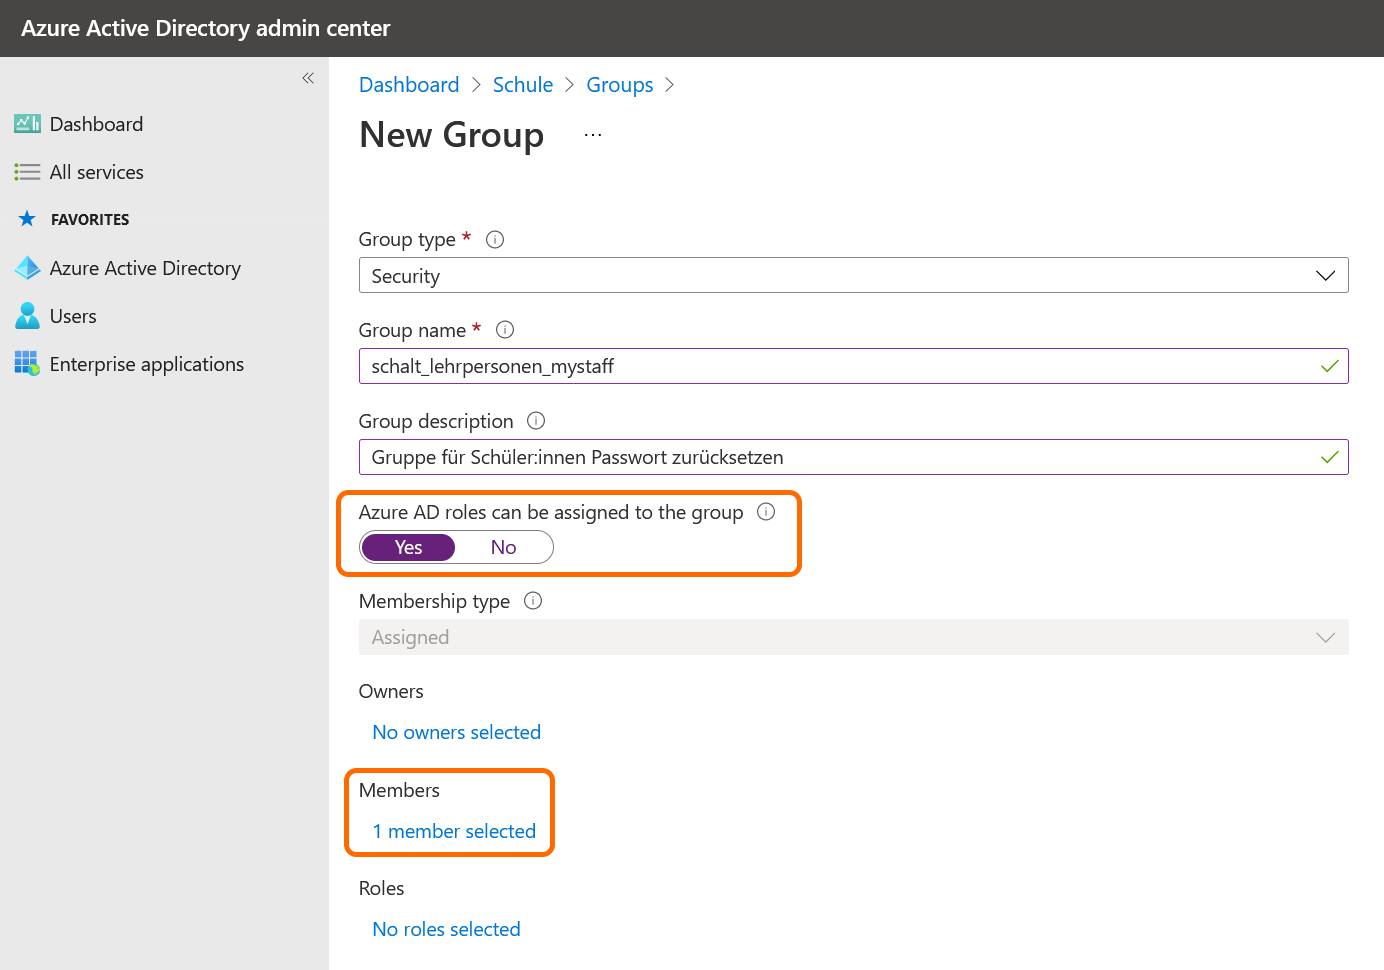The height and width of the screenshot is (970, 1384).
Task: Open the 1 member selected link
Action: (x=454, y=832)
